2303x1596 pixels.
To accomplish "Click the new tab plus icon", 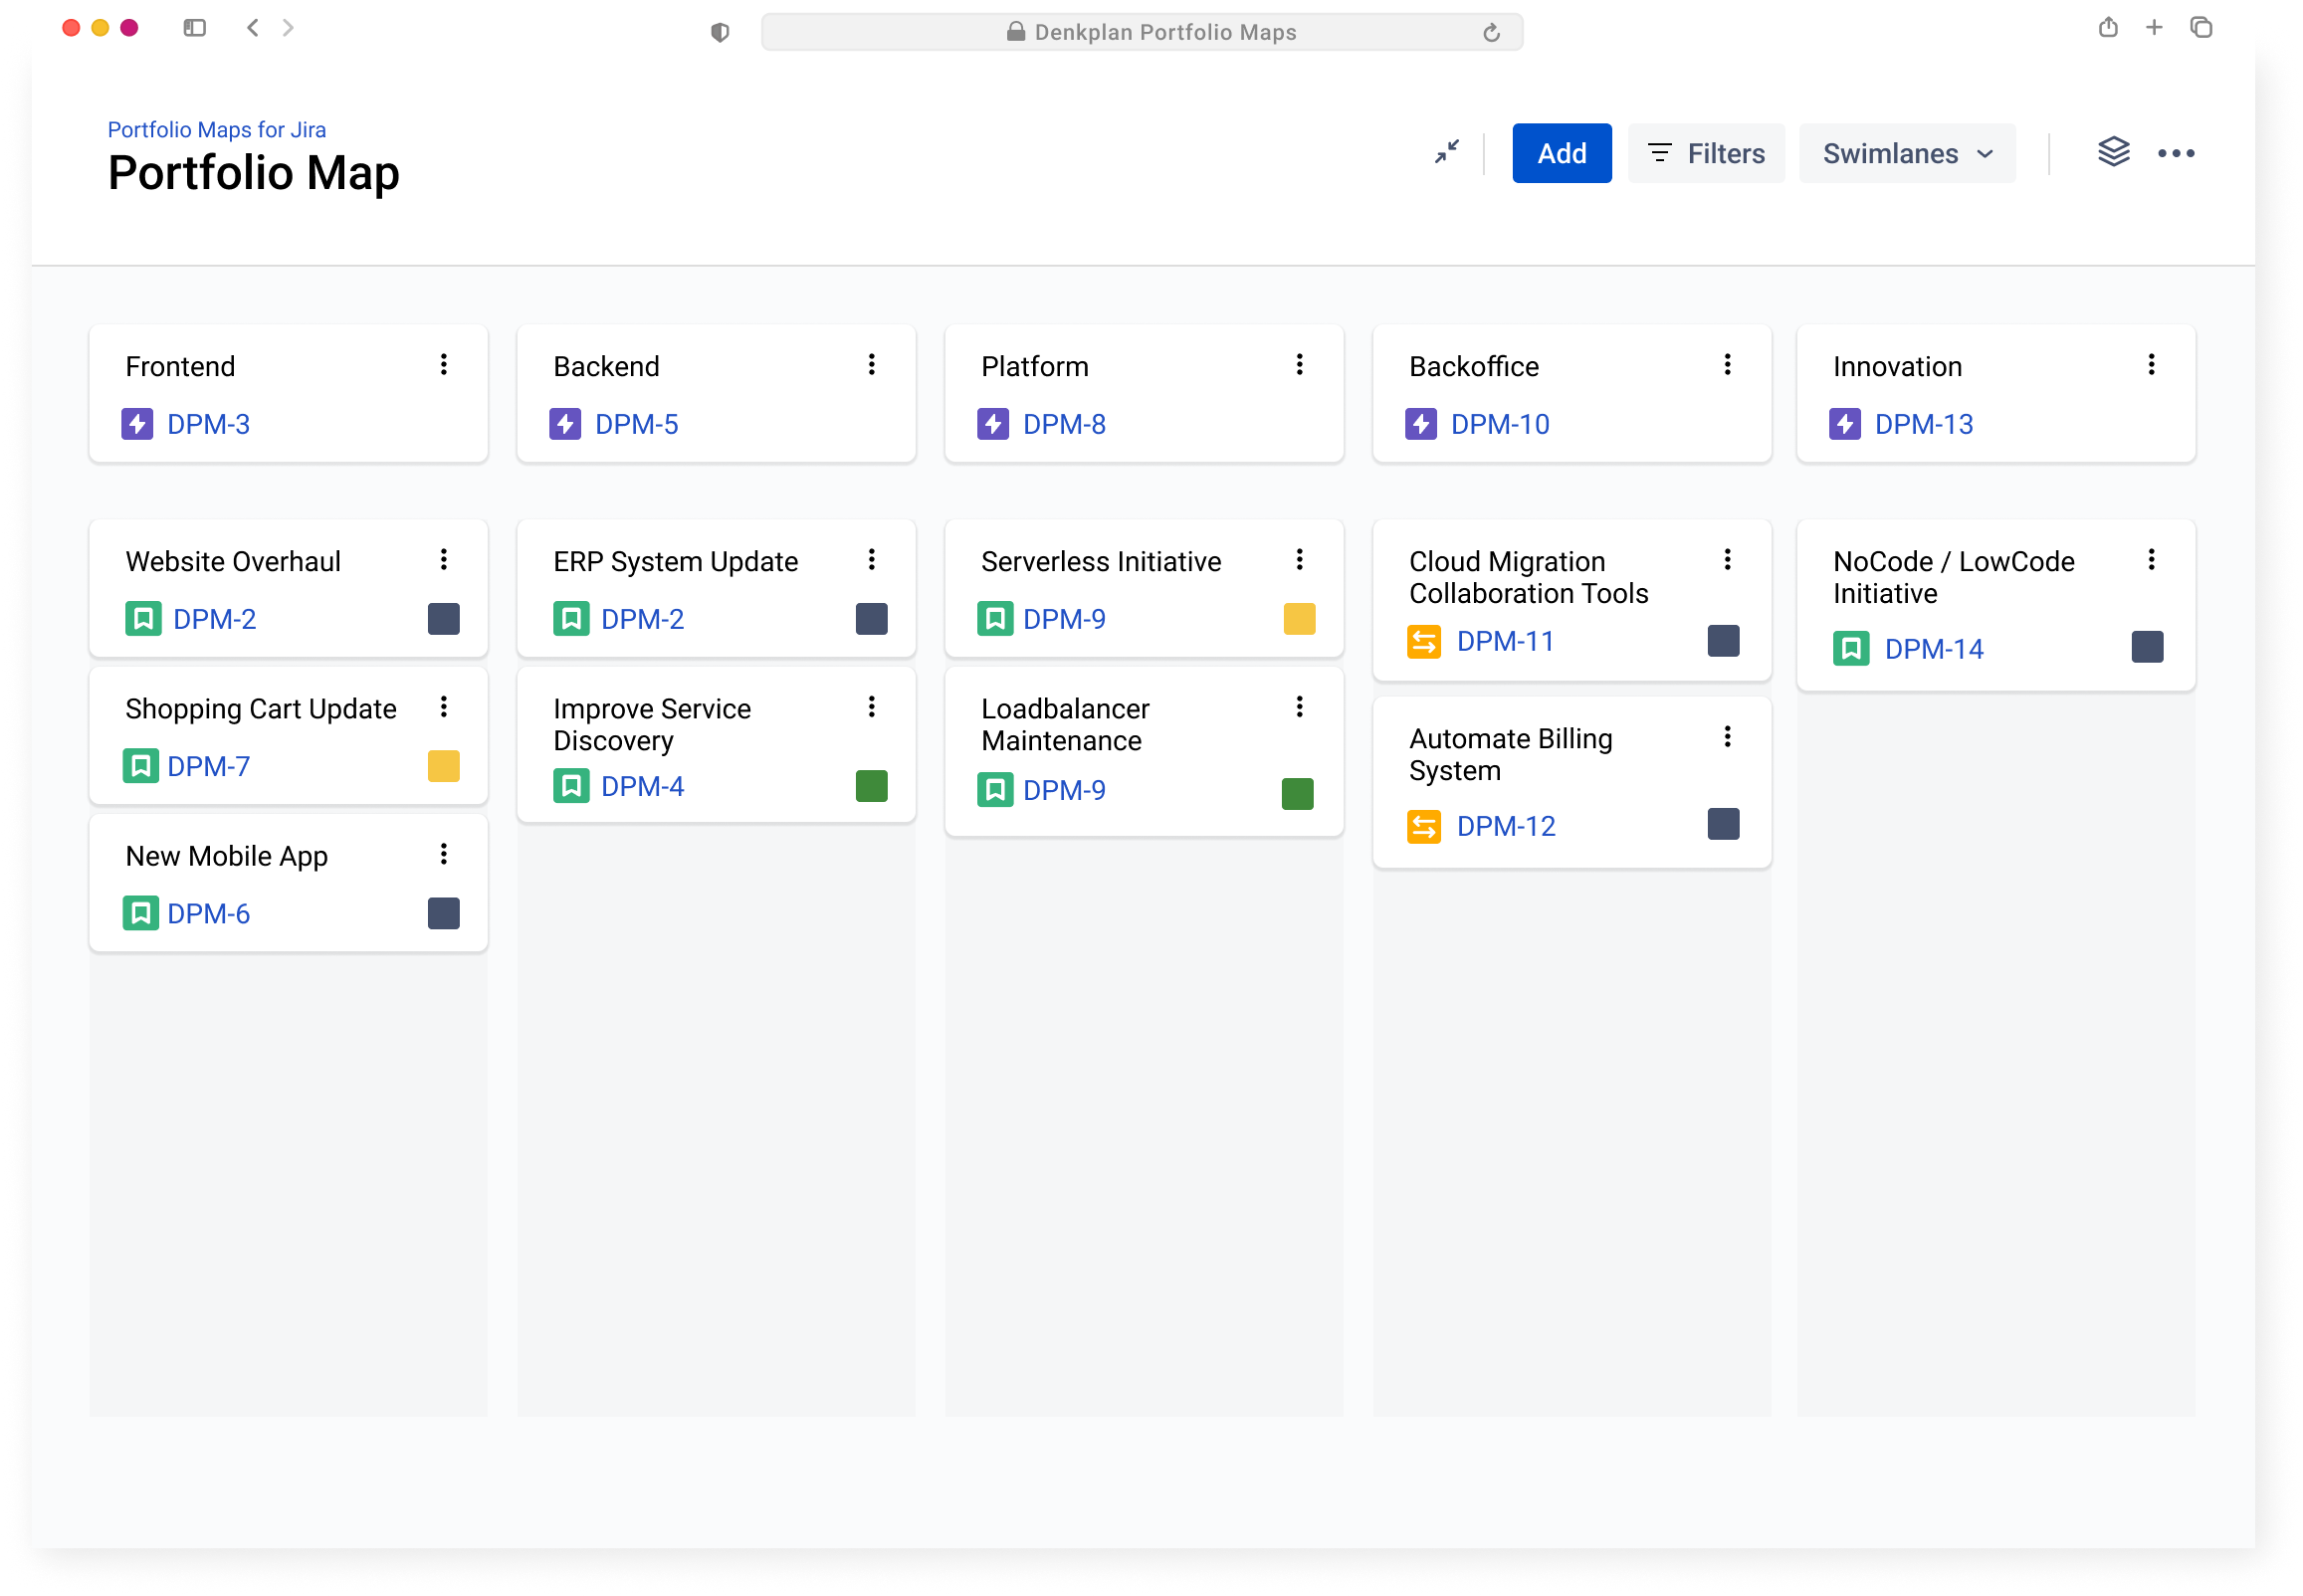I will [2155, 27].
